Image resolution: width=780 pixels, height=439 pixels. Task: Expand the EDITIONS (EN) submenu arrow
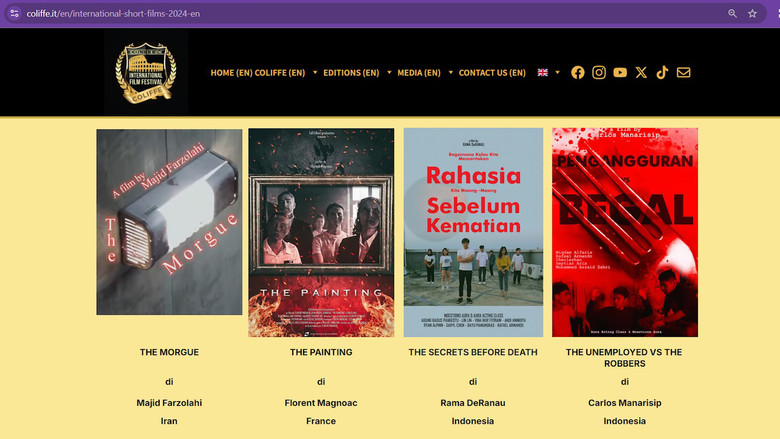pyautogui.click(x=389, y=72)
